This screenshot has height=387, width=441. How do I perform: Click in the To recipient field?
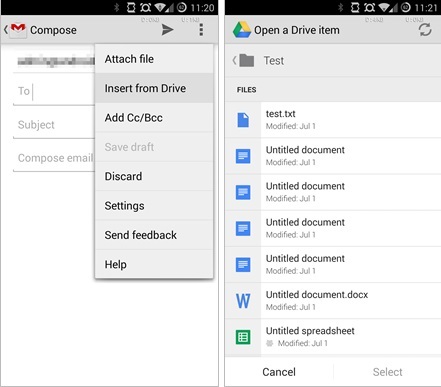(x=54, y=91)
